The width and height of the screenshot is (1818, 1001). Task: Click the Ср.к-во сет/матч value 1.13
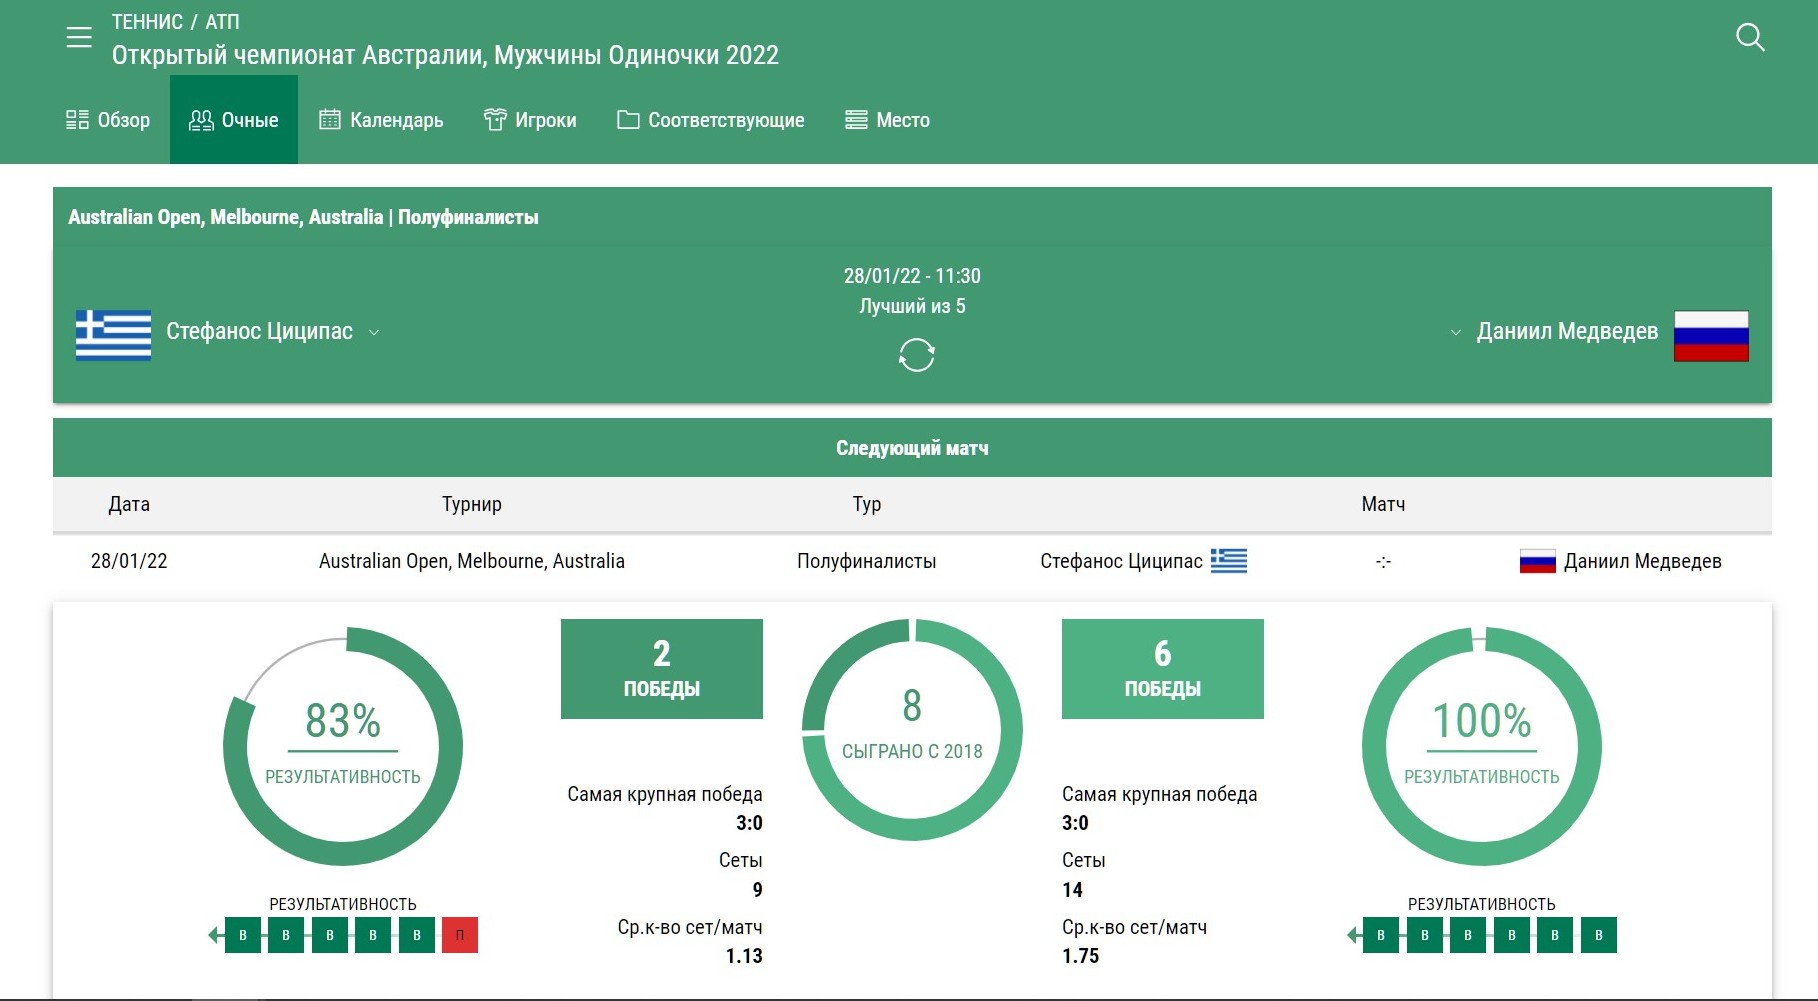point(744,956)
